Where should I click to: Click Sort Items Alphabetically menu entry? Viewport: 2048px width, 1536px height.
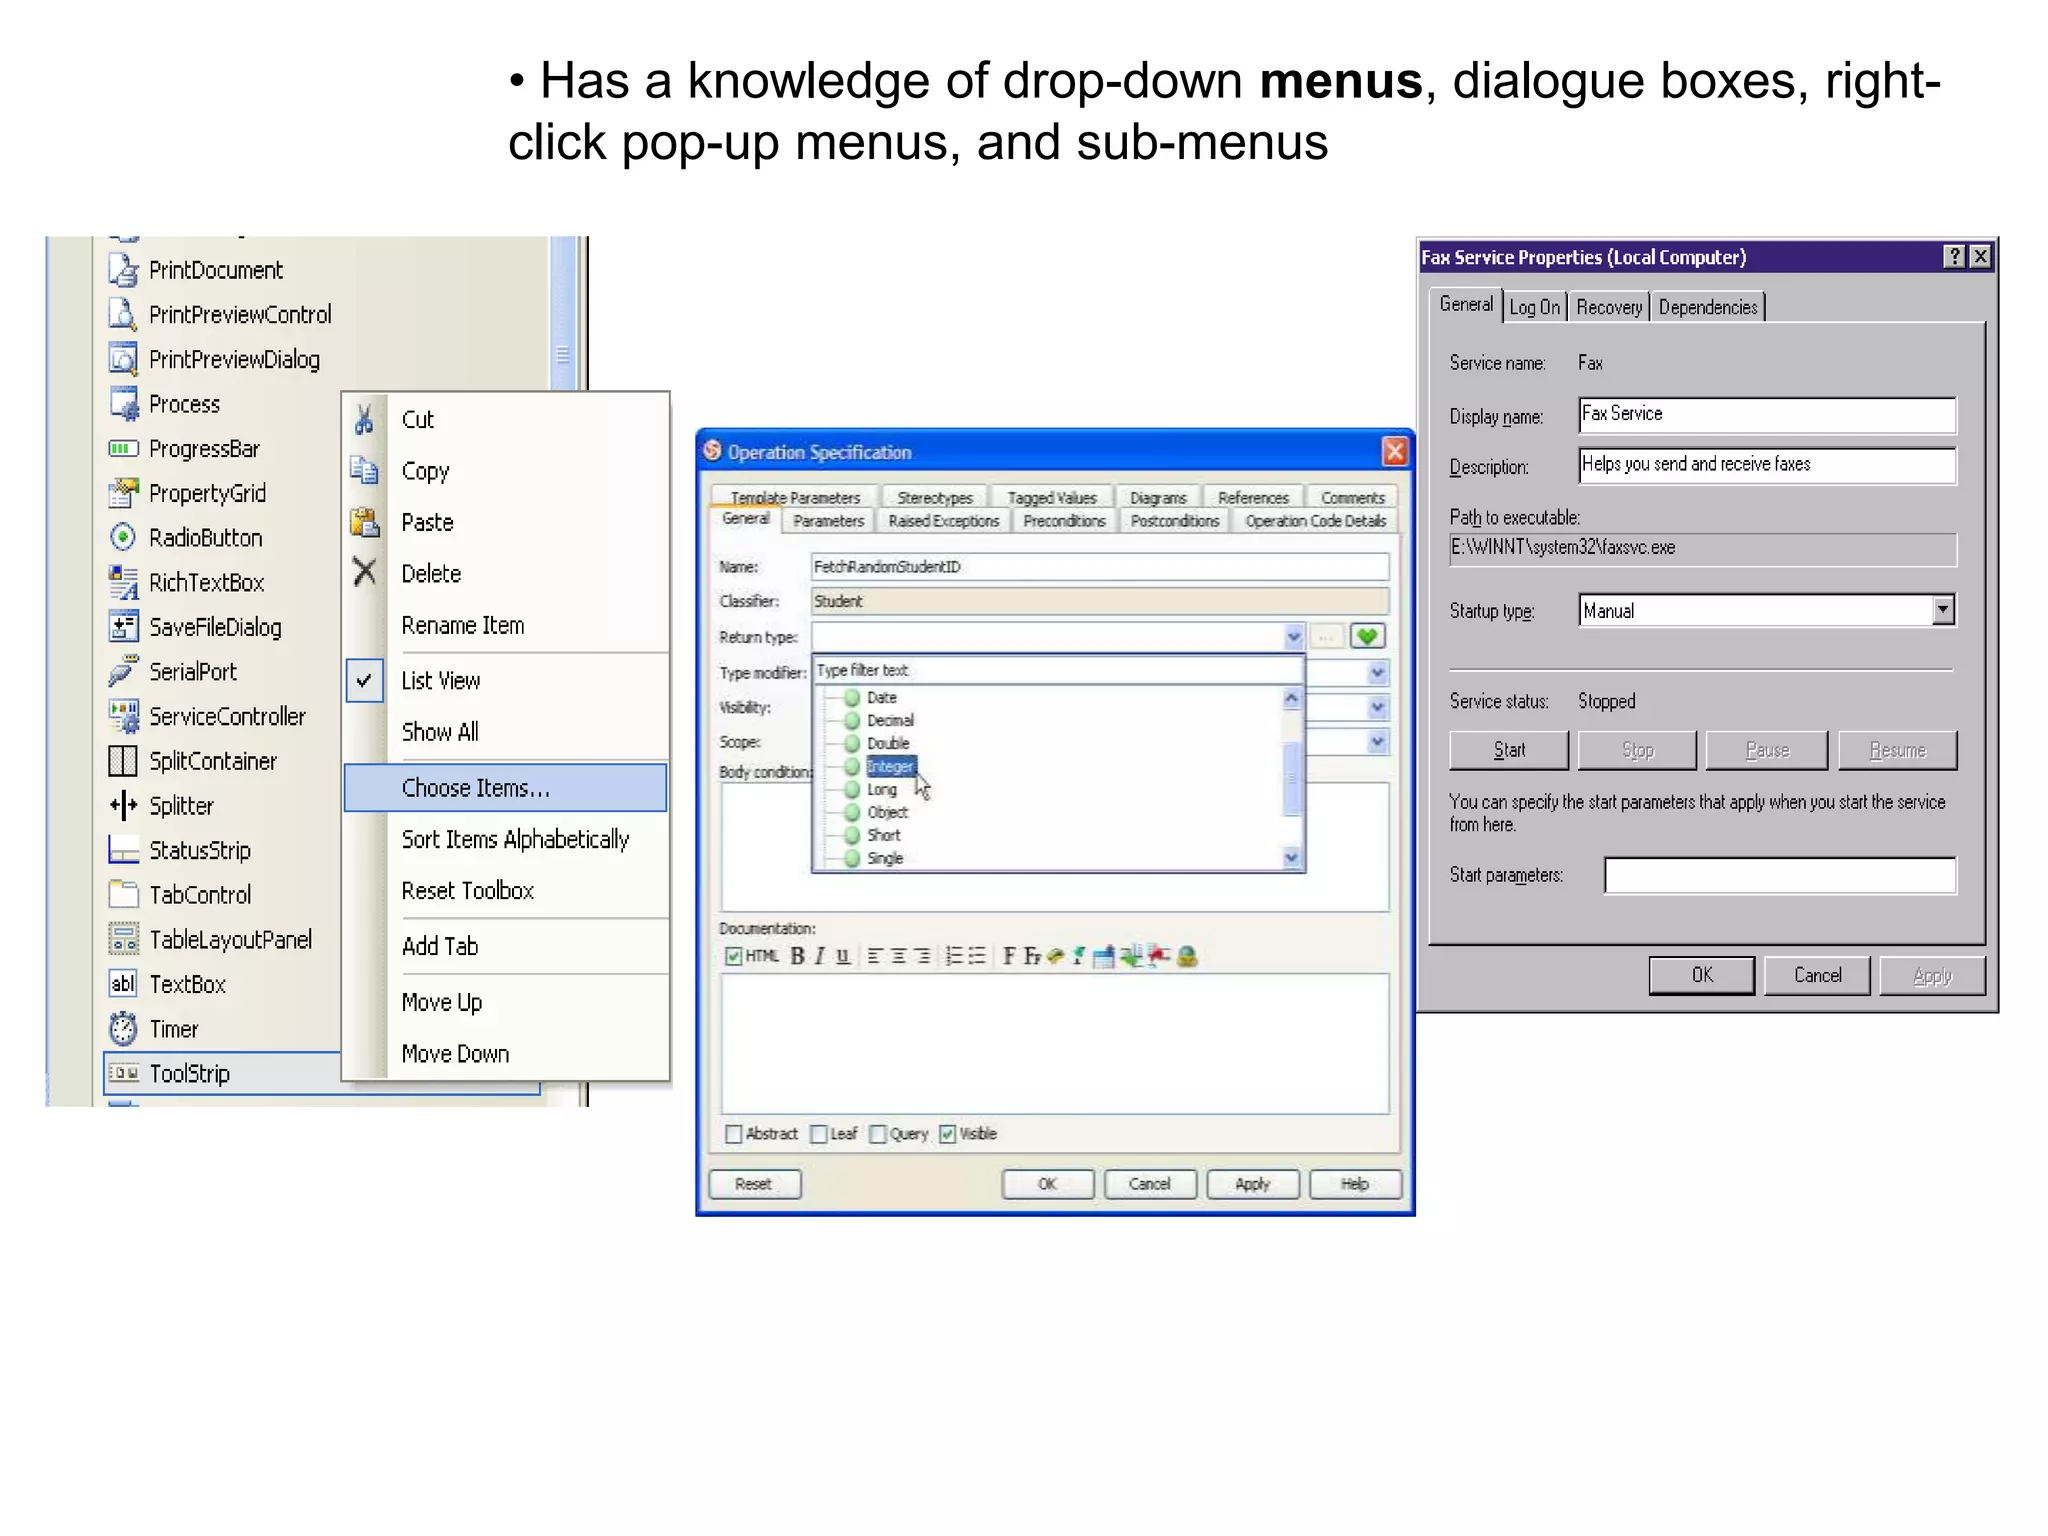pyautogui.click(x=515, y=839)
